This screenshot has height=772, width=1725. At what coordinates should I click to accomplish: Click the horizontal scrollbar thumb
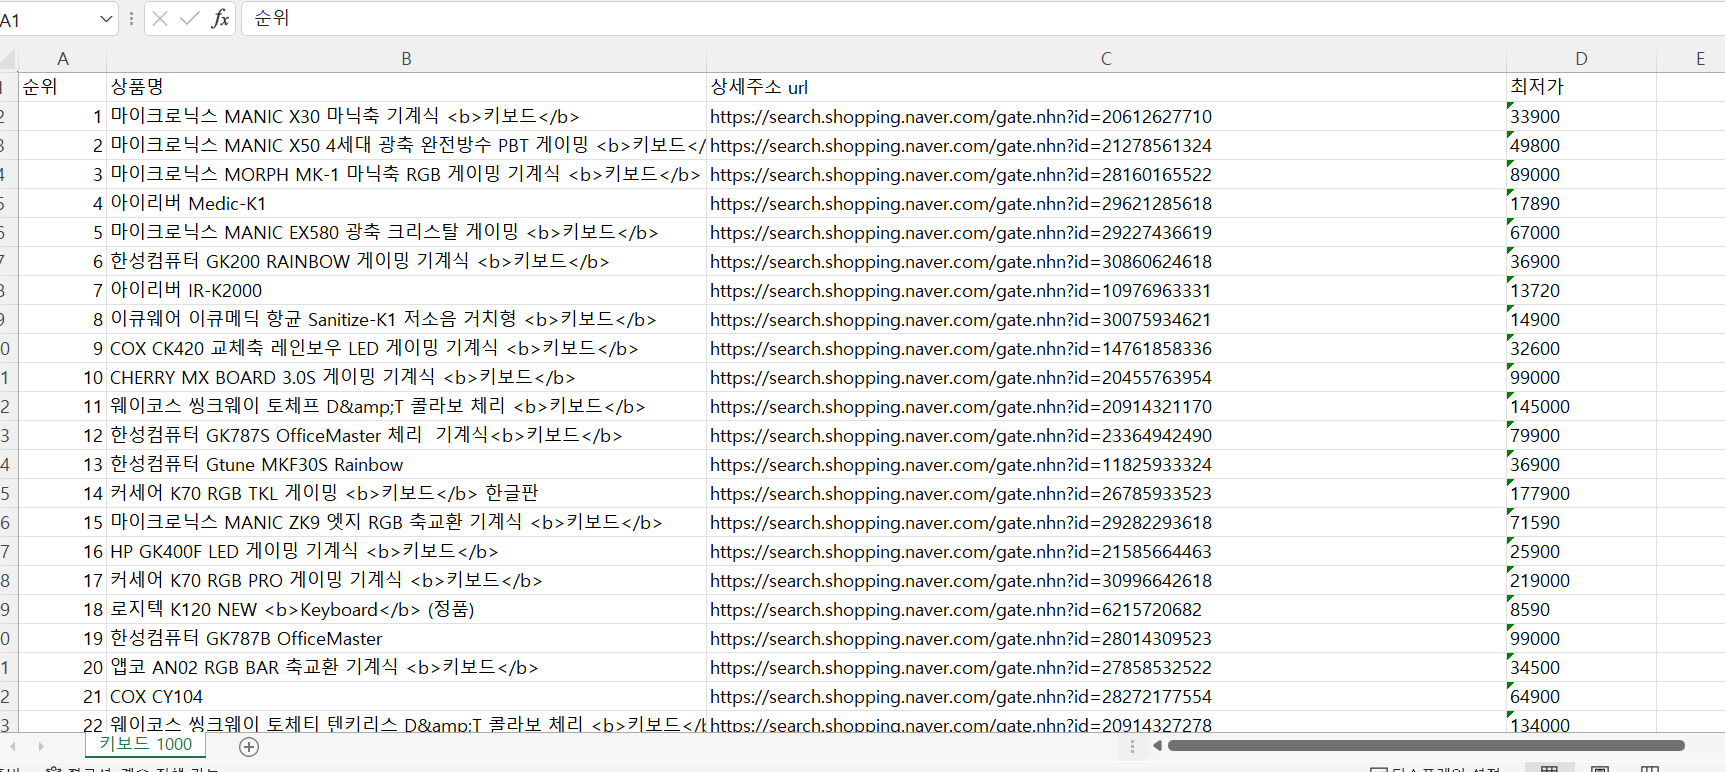click(x=1426, y=745)
